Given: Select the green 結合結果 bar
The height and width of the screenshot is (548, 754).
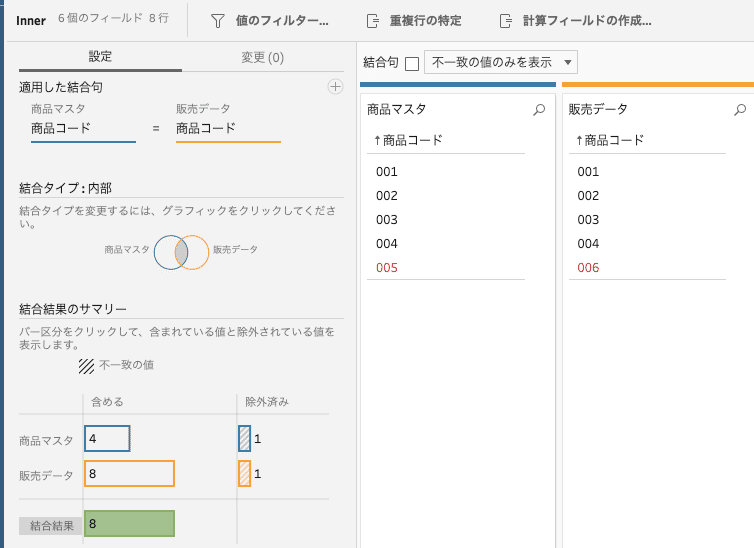Looking at the screenshot, I should (129, 523).
